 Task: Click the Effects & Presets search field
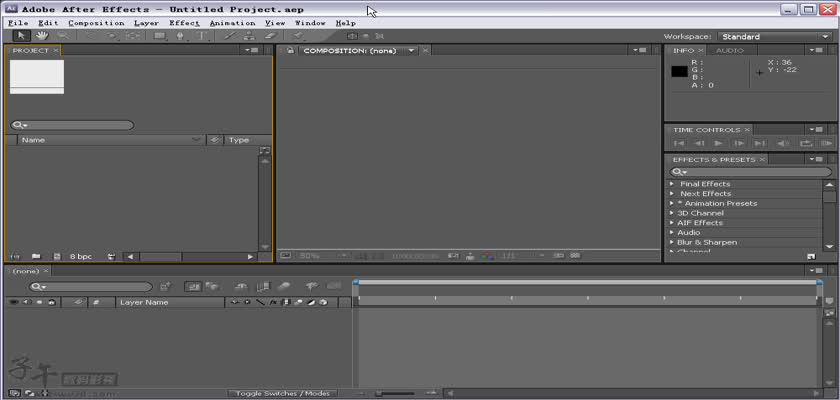[x=751, y=172]
